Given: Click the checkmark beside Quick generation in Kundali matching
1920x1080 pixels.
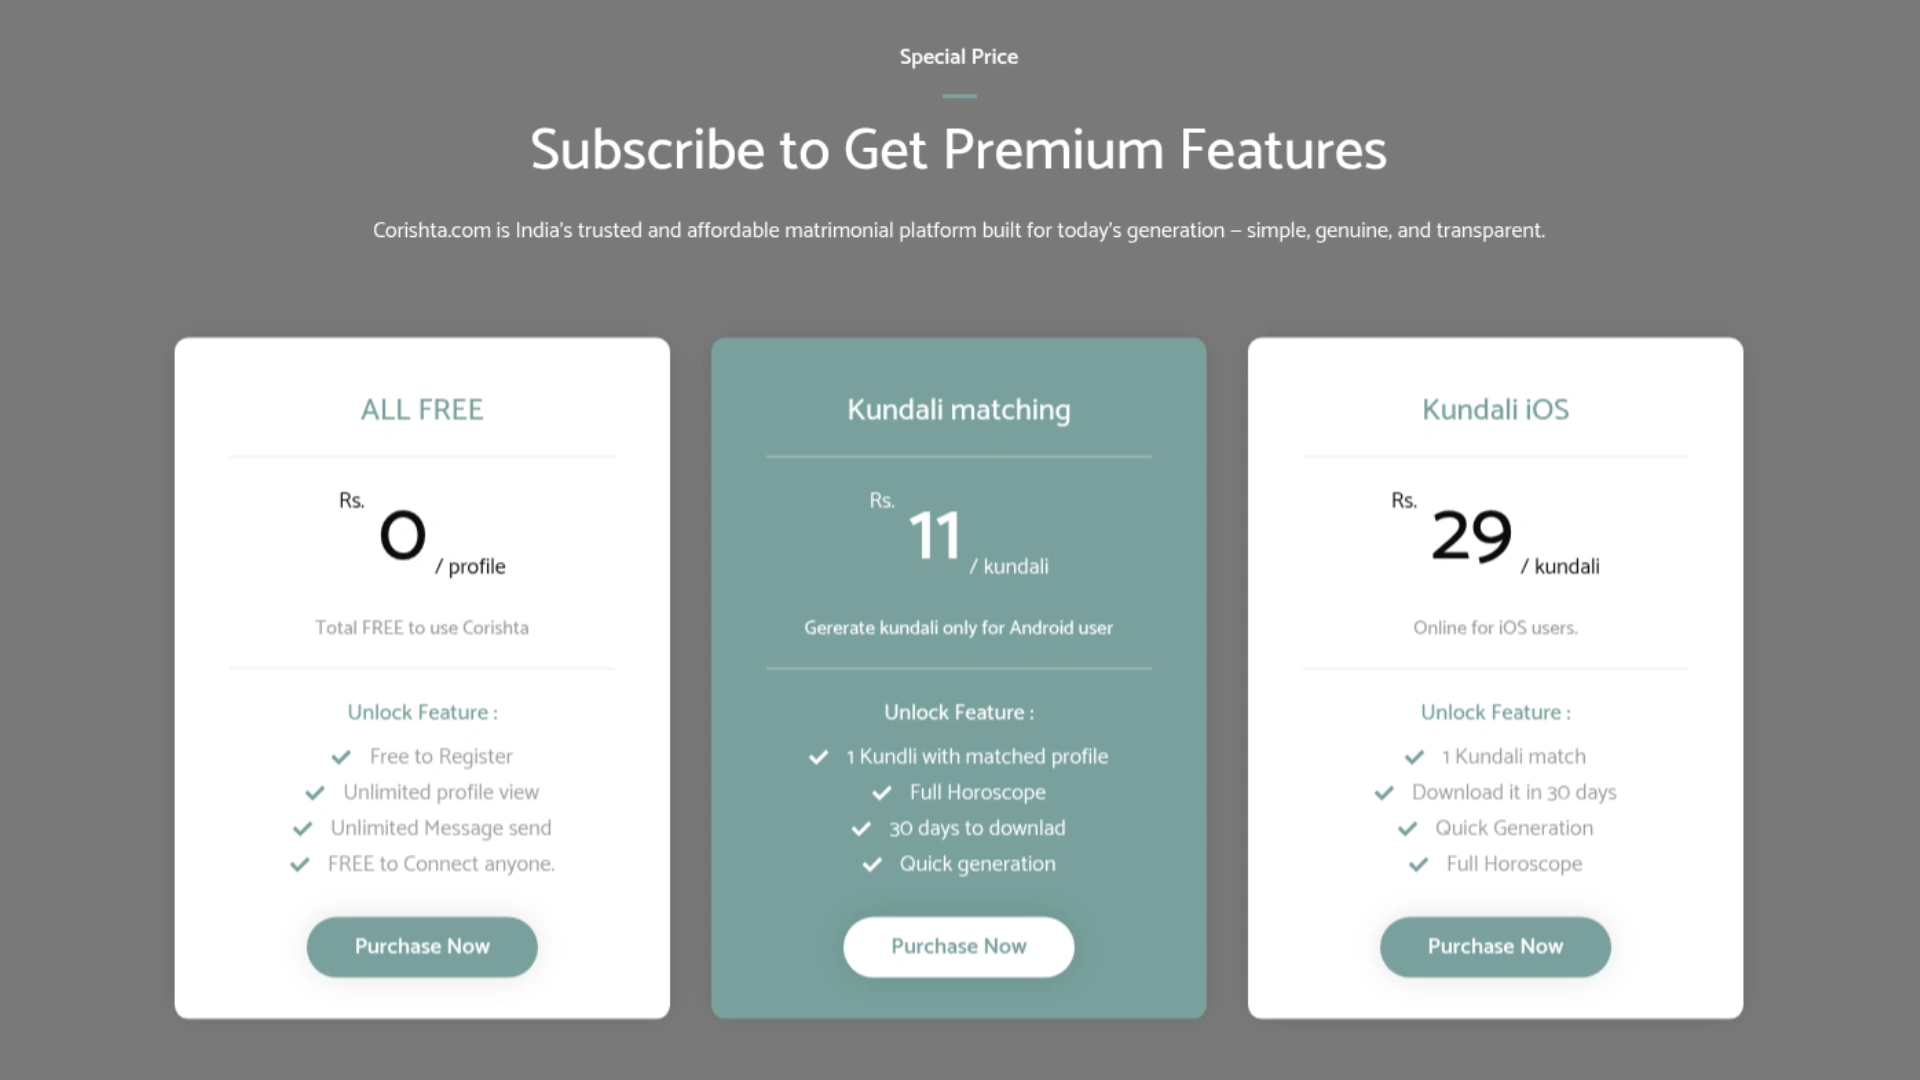Looking at the screenshot, I should 872,865.
